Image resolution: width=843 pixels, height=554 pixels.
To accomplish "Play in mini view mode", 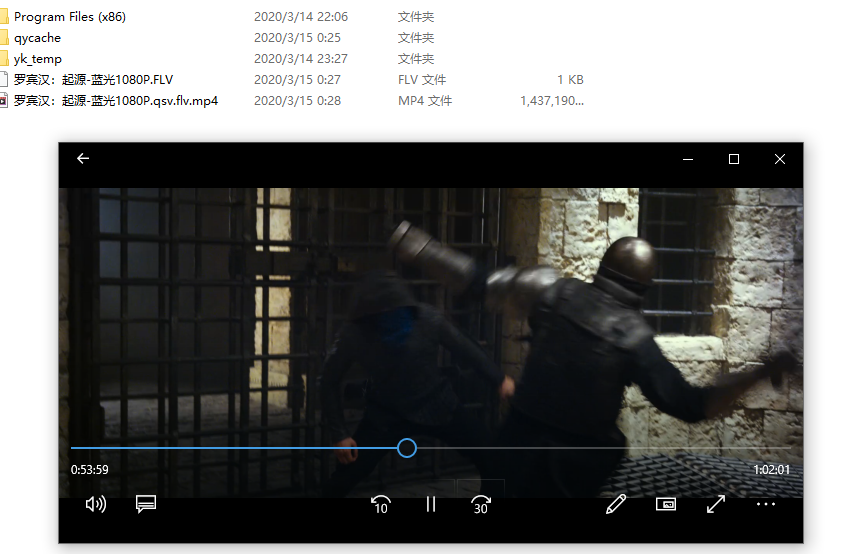I will [666, 504].
